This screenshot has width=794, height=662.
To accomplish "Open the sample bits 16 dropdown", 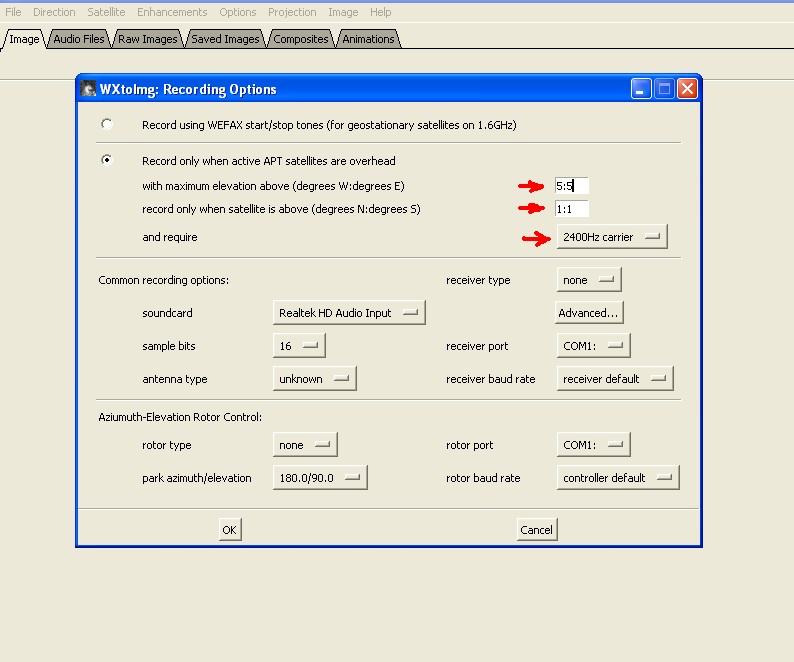I will [299, 345].
